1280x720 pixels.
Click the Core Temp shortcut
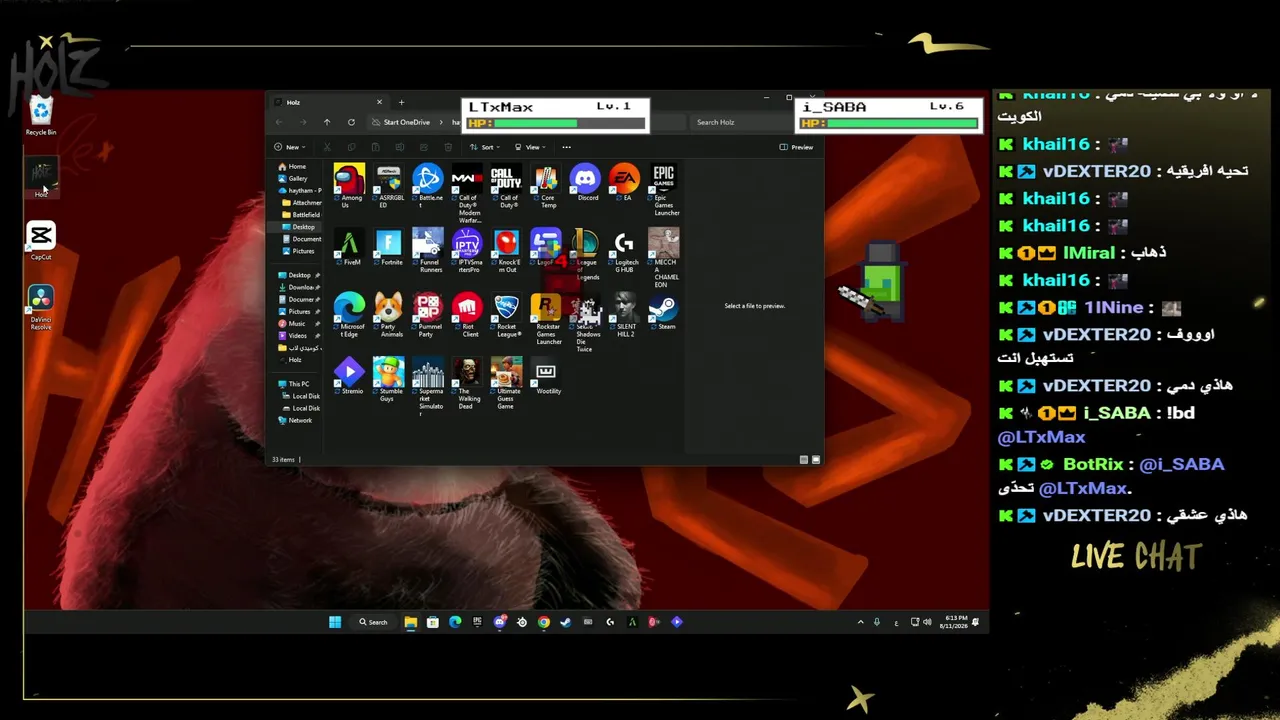click(x=546, y=185)
